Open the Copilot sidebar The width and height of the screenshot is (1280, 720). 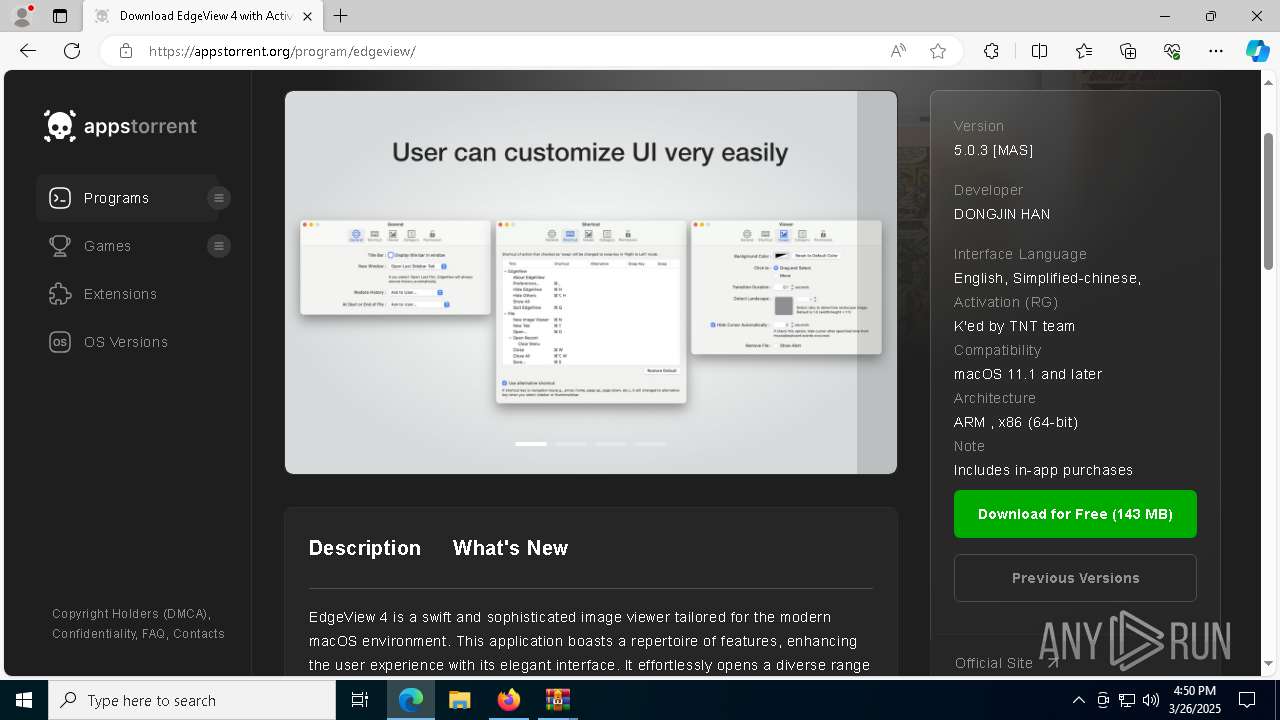pos(1257,51)
